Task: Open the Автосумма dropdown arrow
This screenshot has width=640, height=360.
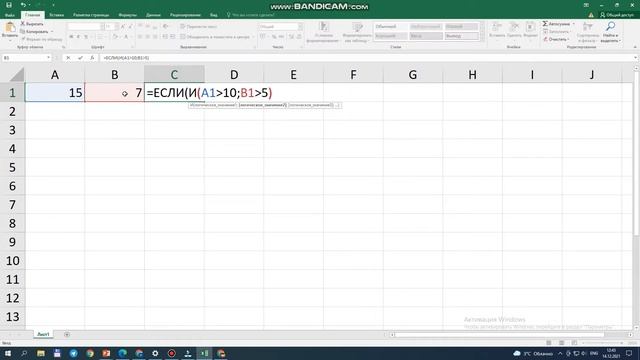Action: pyautogui.click(x=573, y=24)
